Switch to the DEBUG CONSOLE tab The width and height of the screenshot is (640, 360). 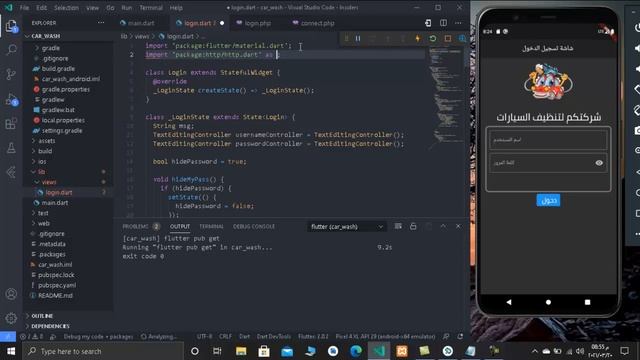coord(254,227)
